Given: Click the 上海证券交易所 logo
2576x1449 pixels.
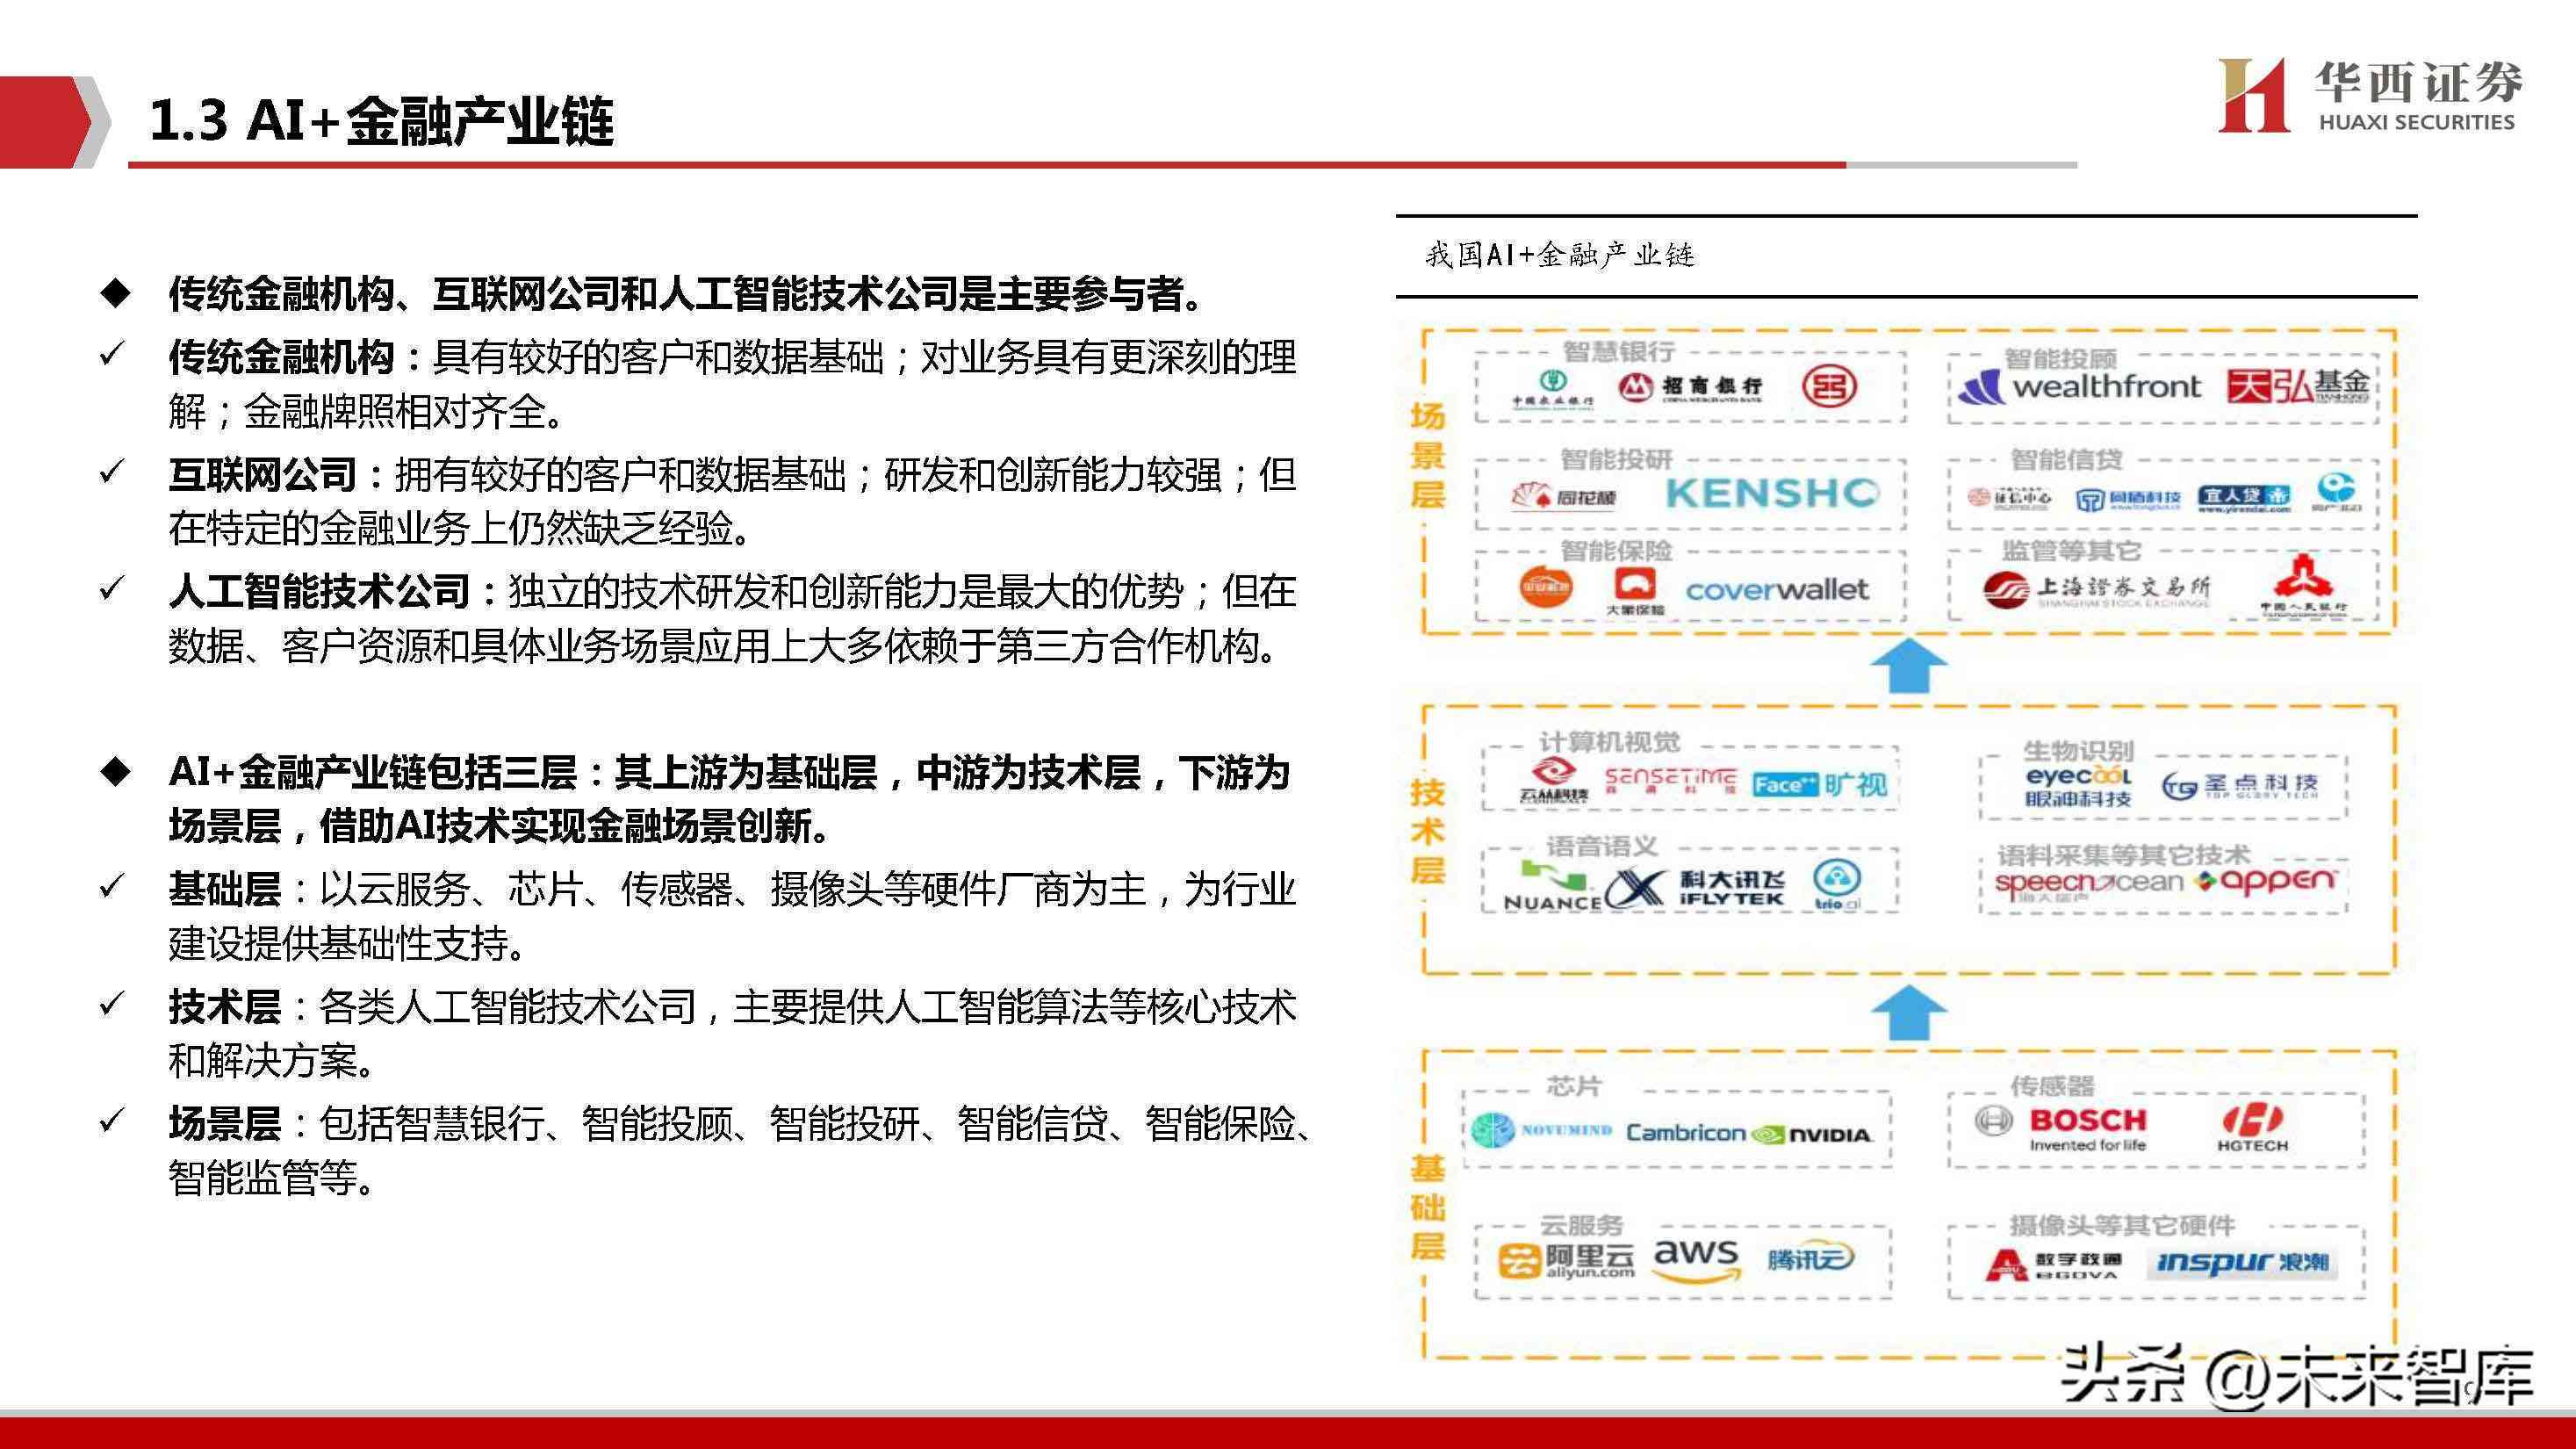Looking at the screenshot, I should tap(2097, 589).
